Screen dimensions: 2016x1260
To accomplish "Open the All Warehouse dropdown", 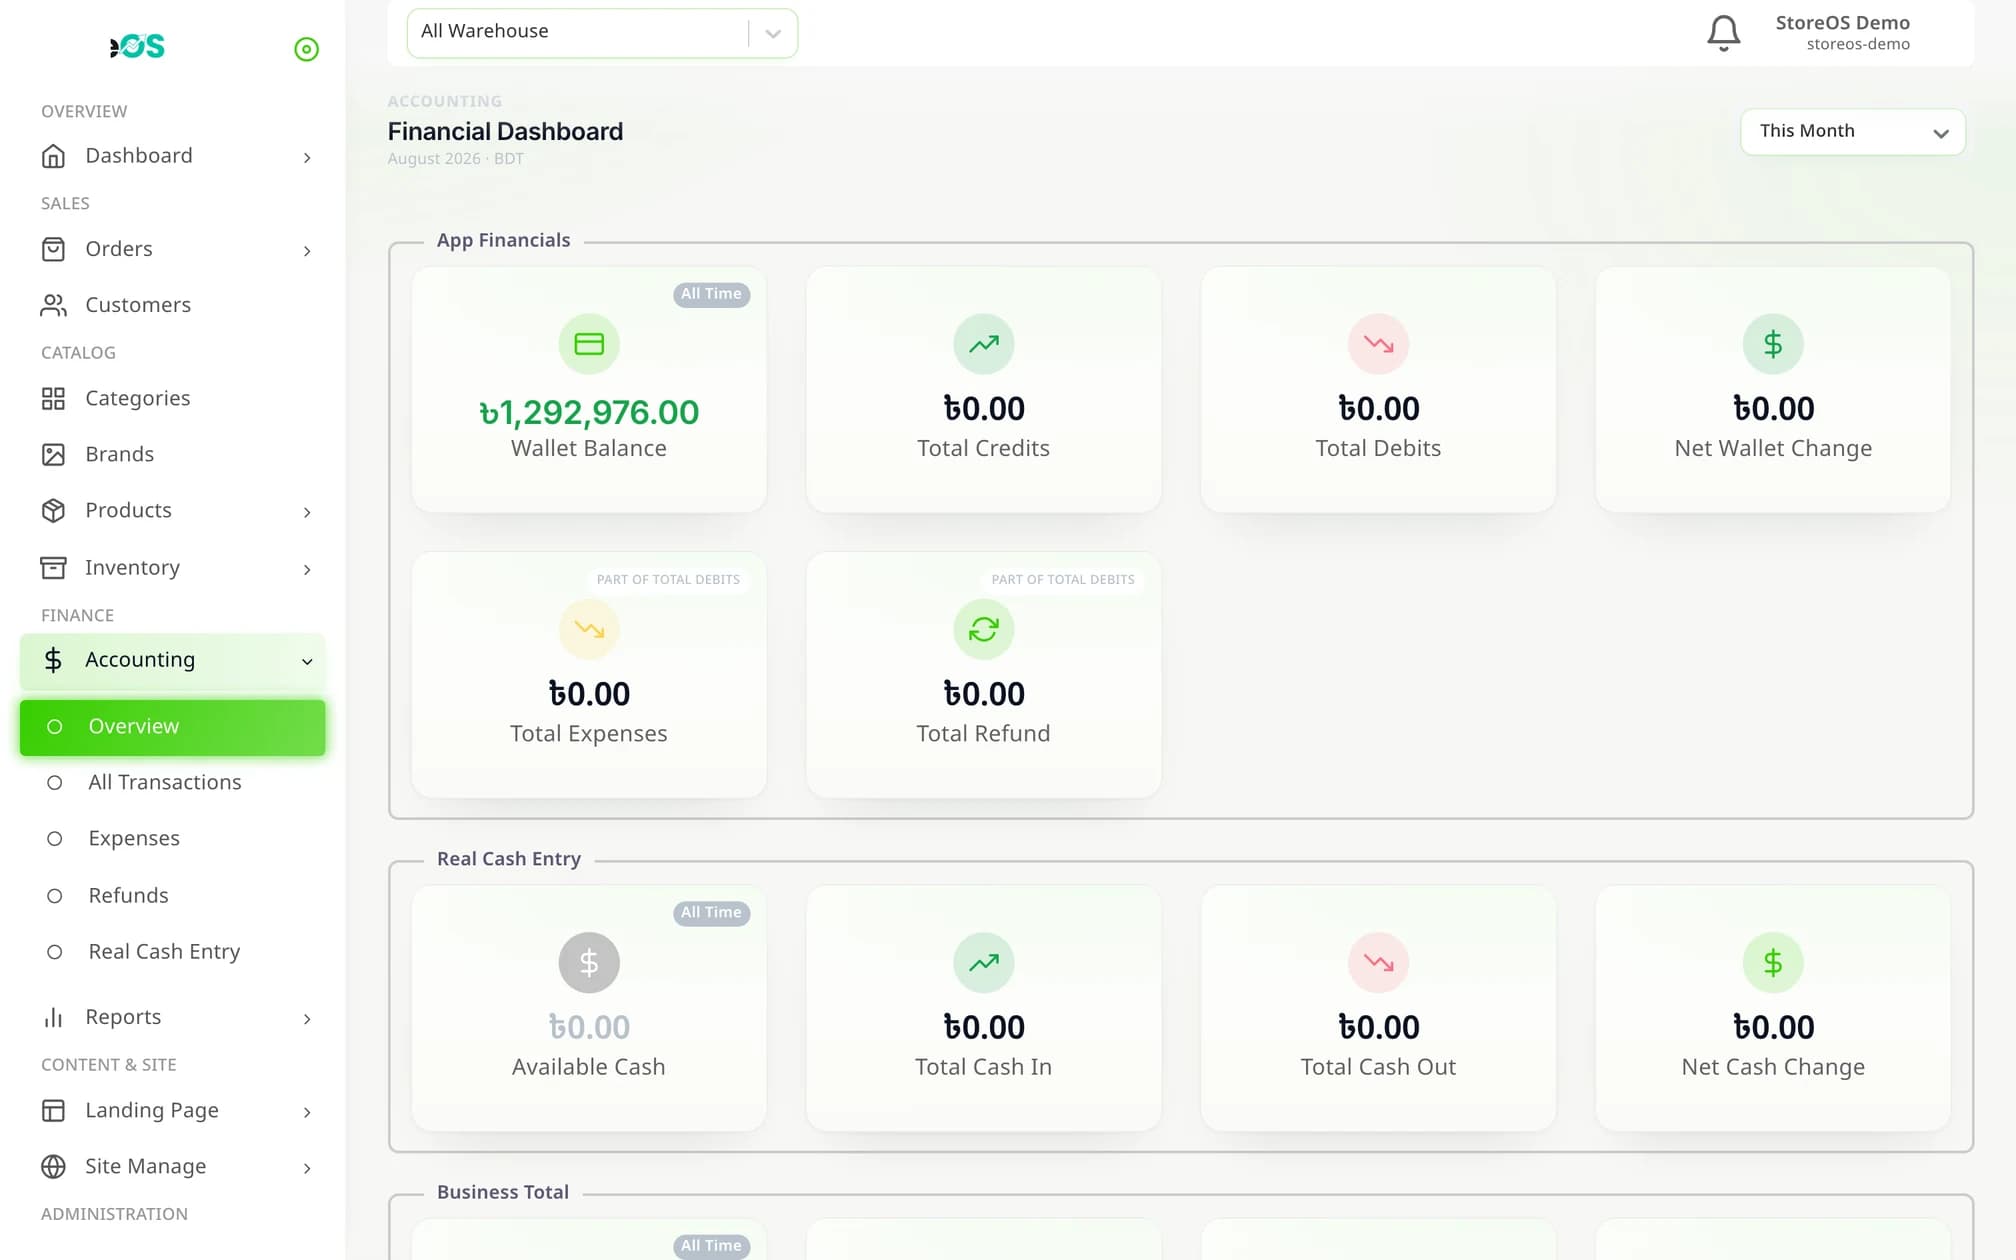I will [x=602, y=32].
